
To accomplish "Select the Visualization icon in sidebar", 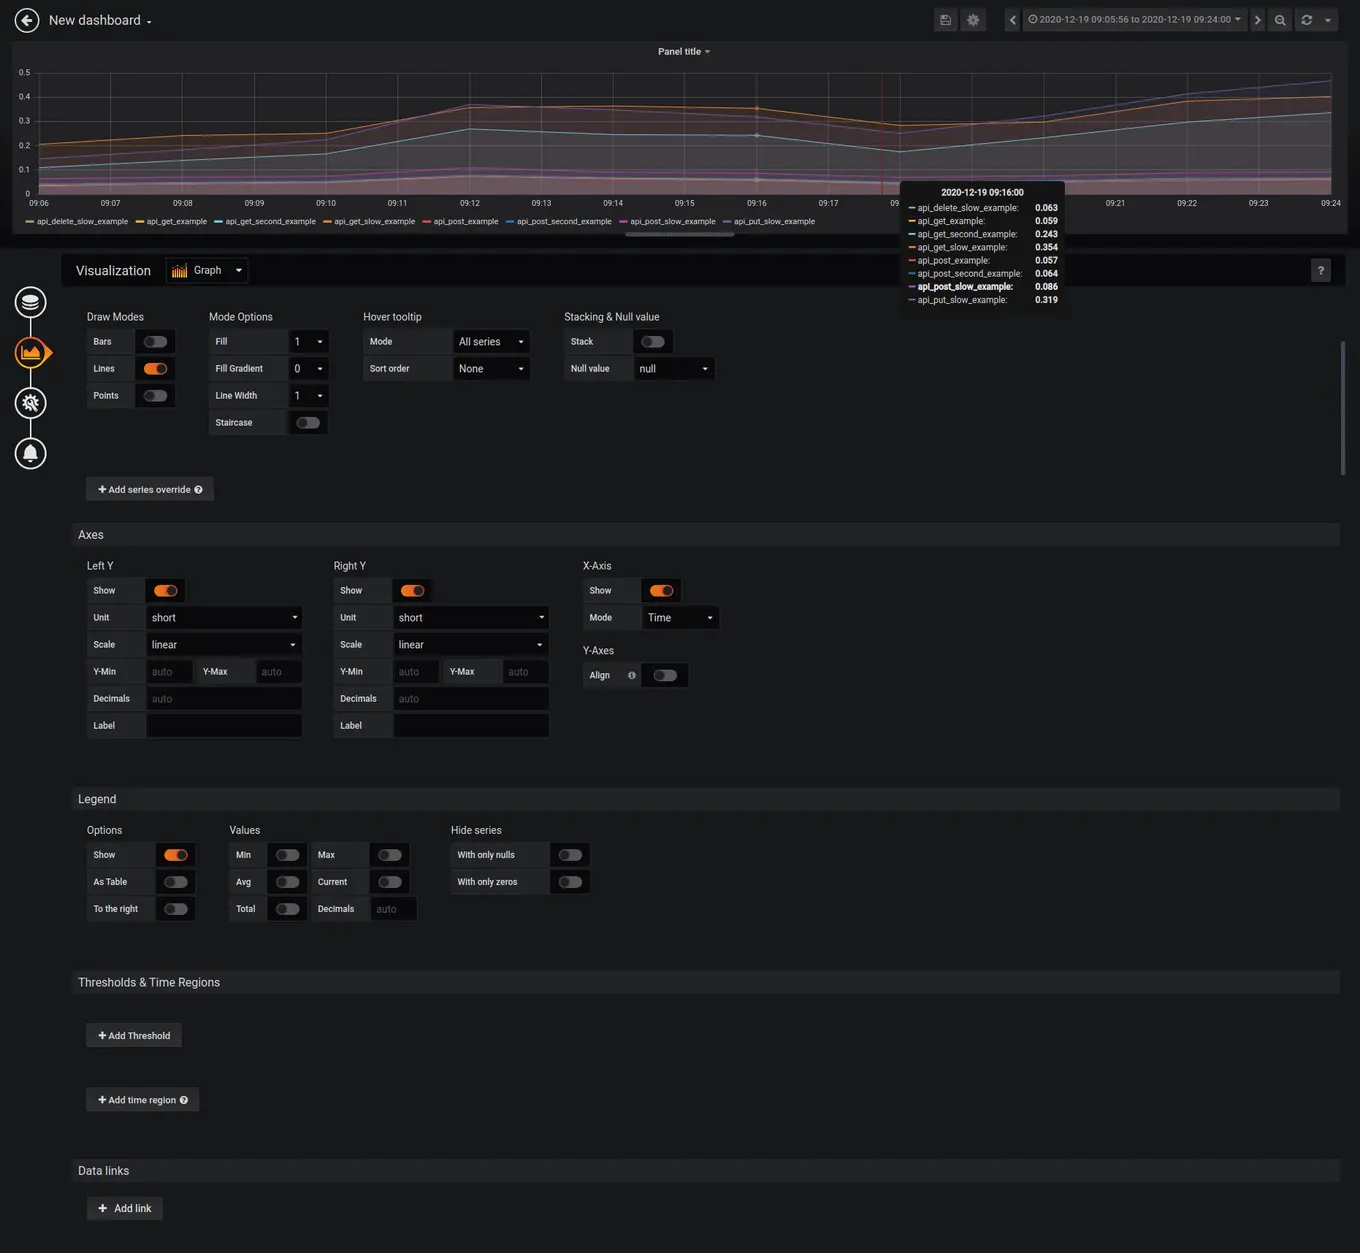I will tap(30, 352).
